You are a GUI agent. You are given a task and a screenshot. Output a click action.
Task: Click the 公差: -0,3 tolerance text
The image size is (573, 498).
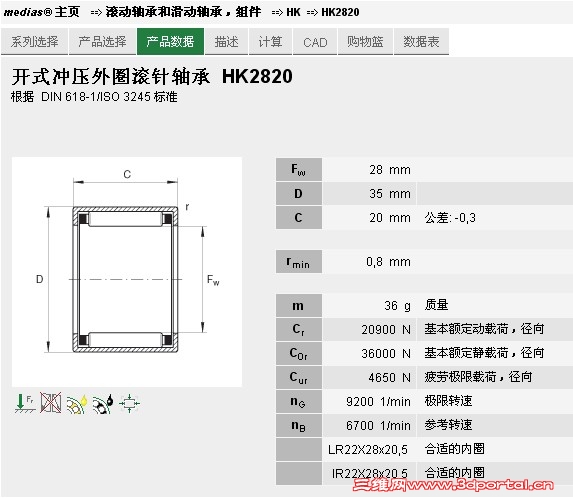(x=450, y=218)
